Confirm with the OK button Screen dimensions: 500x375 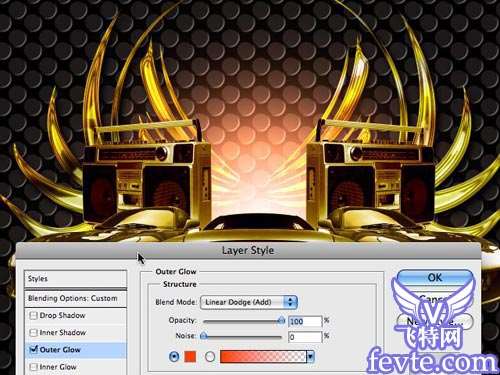coord(435,278)
